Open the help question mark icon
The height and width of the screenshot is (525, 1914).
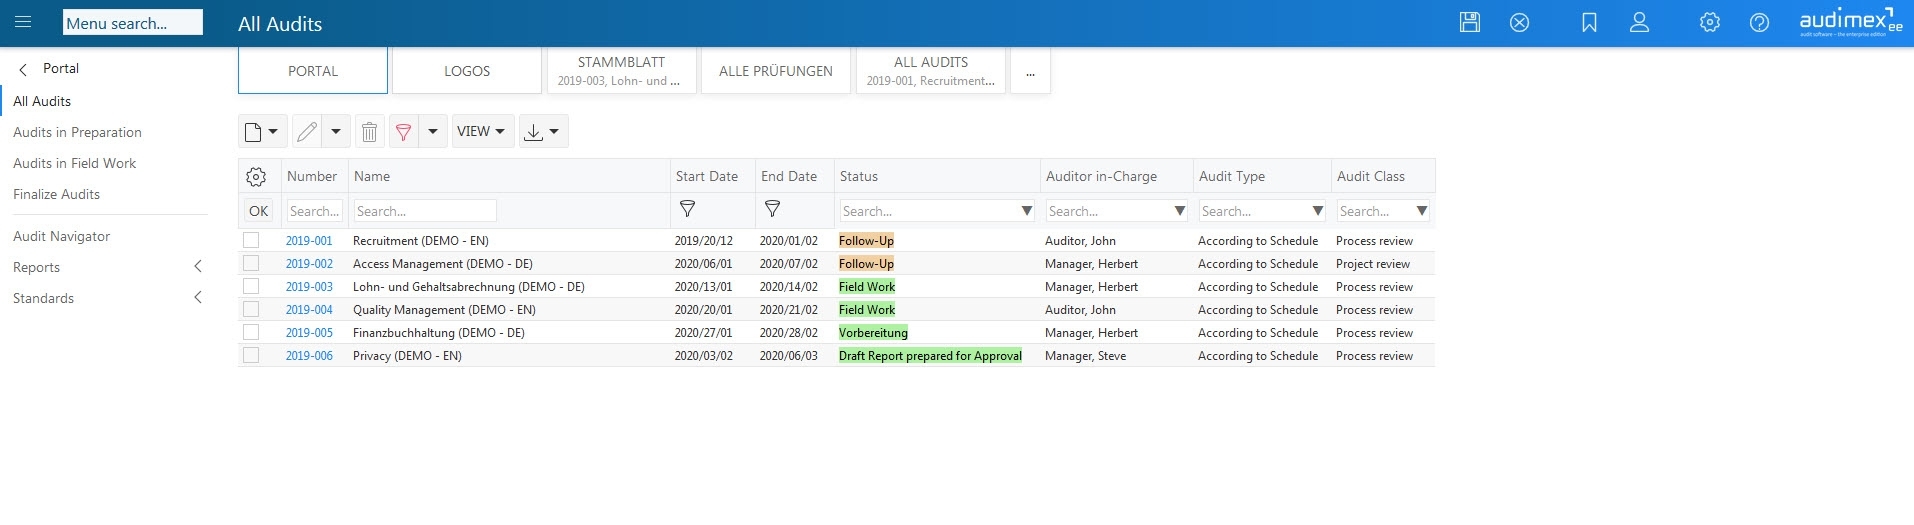1759,22
